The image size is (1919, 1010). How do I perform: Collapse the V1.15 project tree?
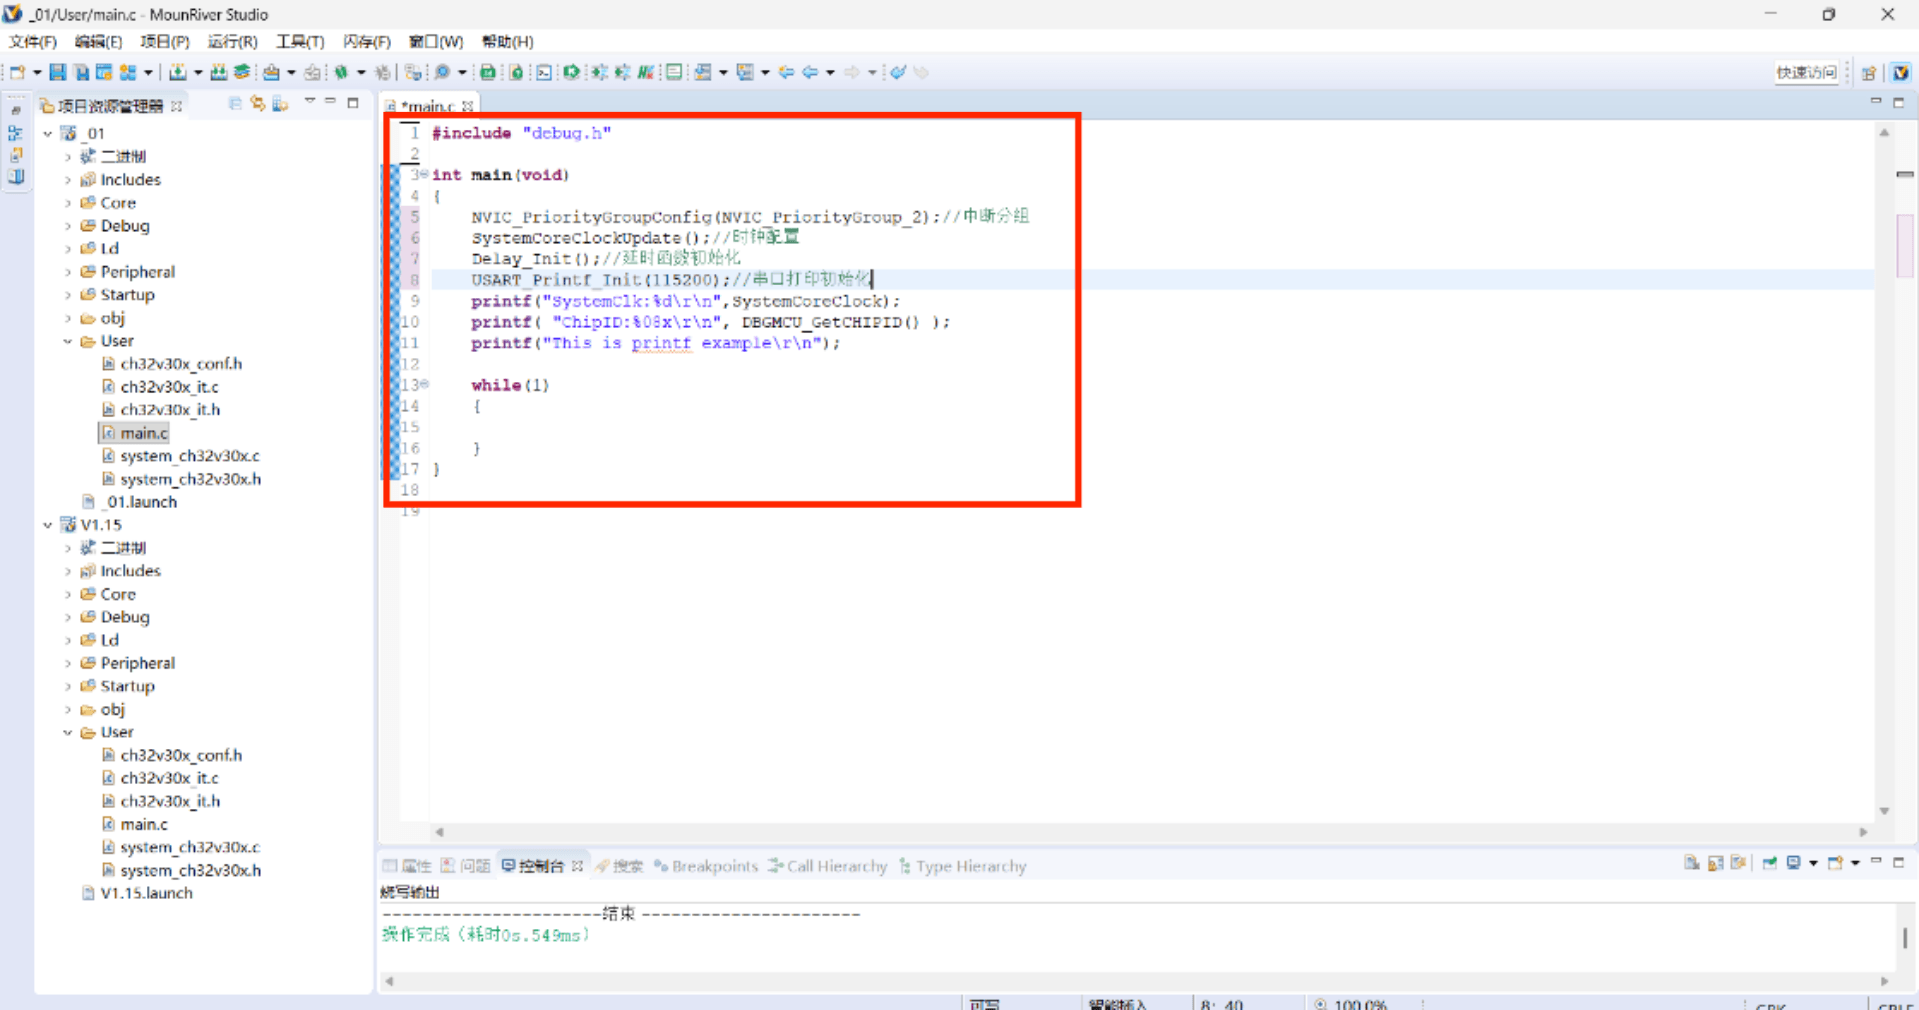(x=47, y=525)
